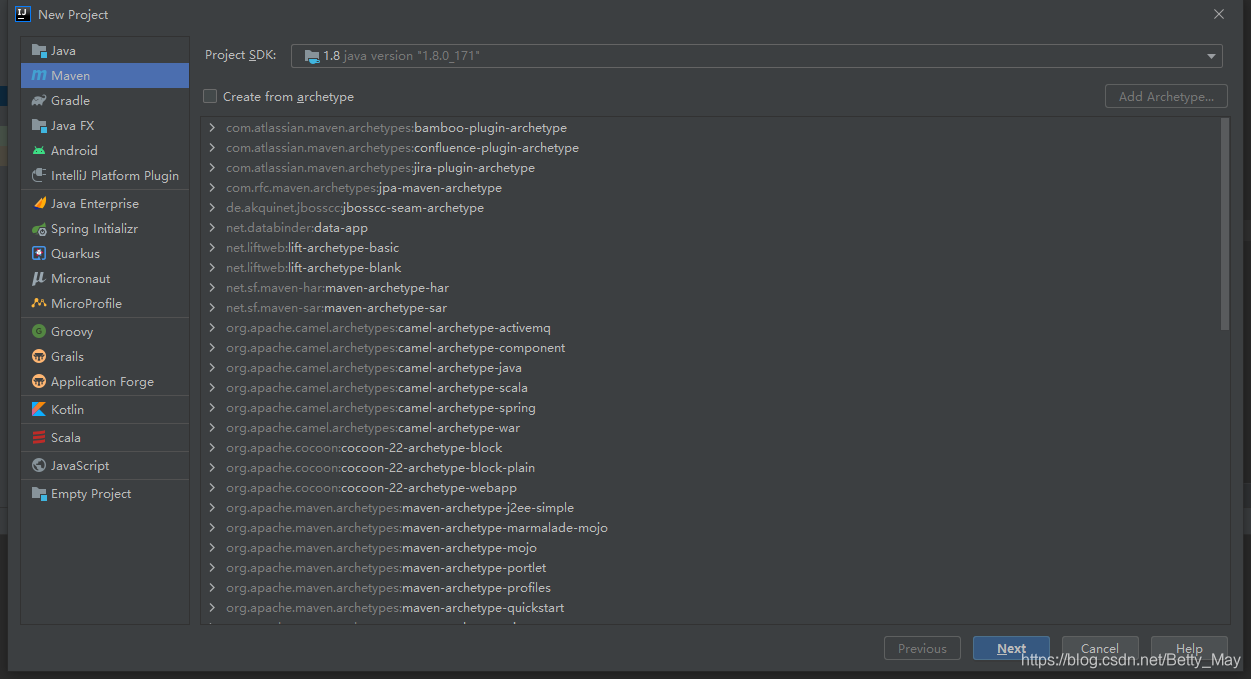
Task: Select maven-archetype-mojo row
Action: coord(710,548)
